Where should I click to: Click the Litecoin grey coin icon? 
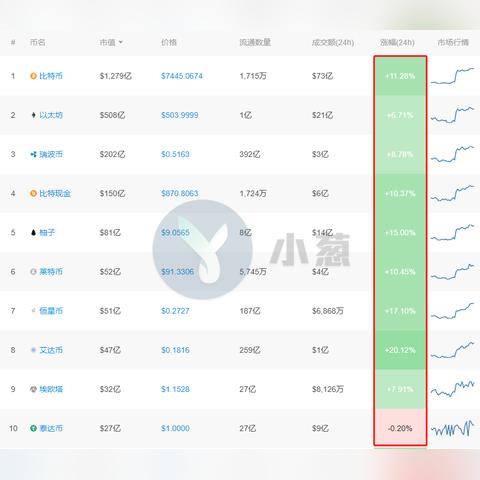click(33, 272)
